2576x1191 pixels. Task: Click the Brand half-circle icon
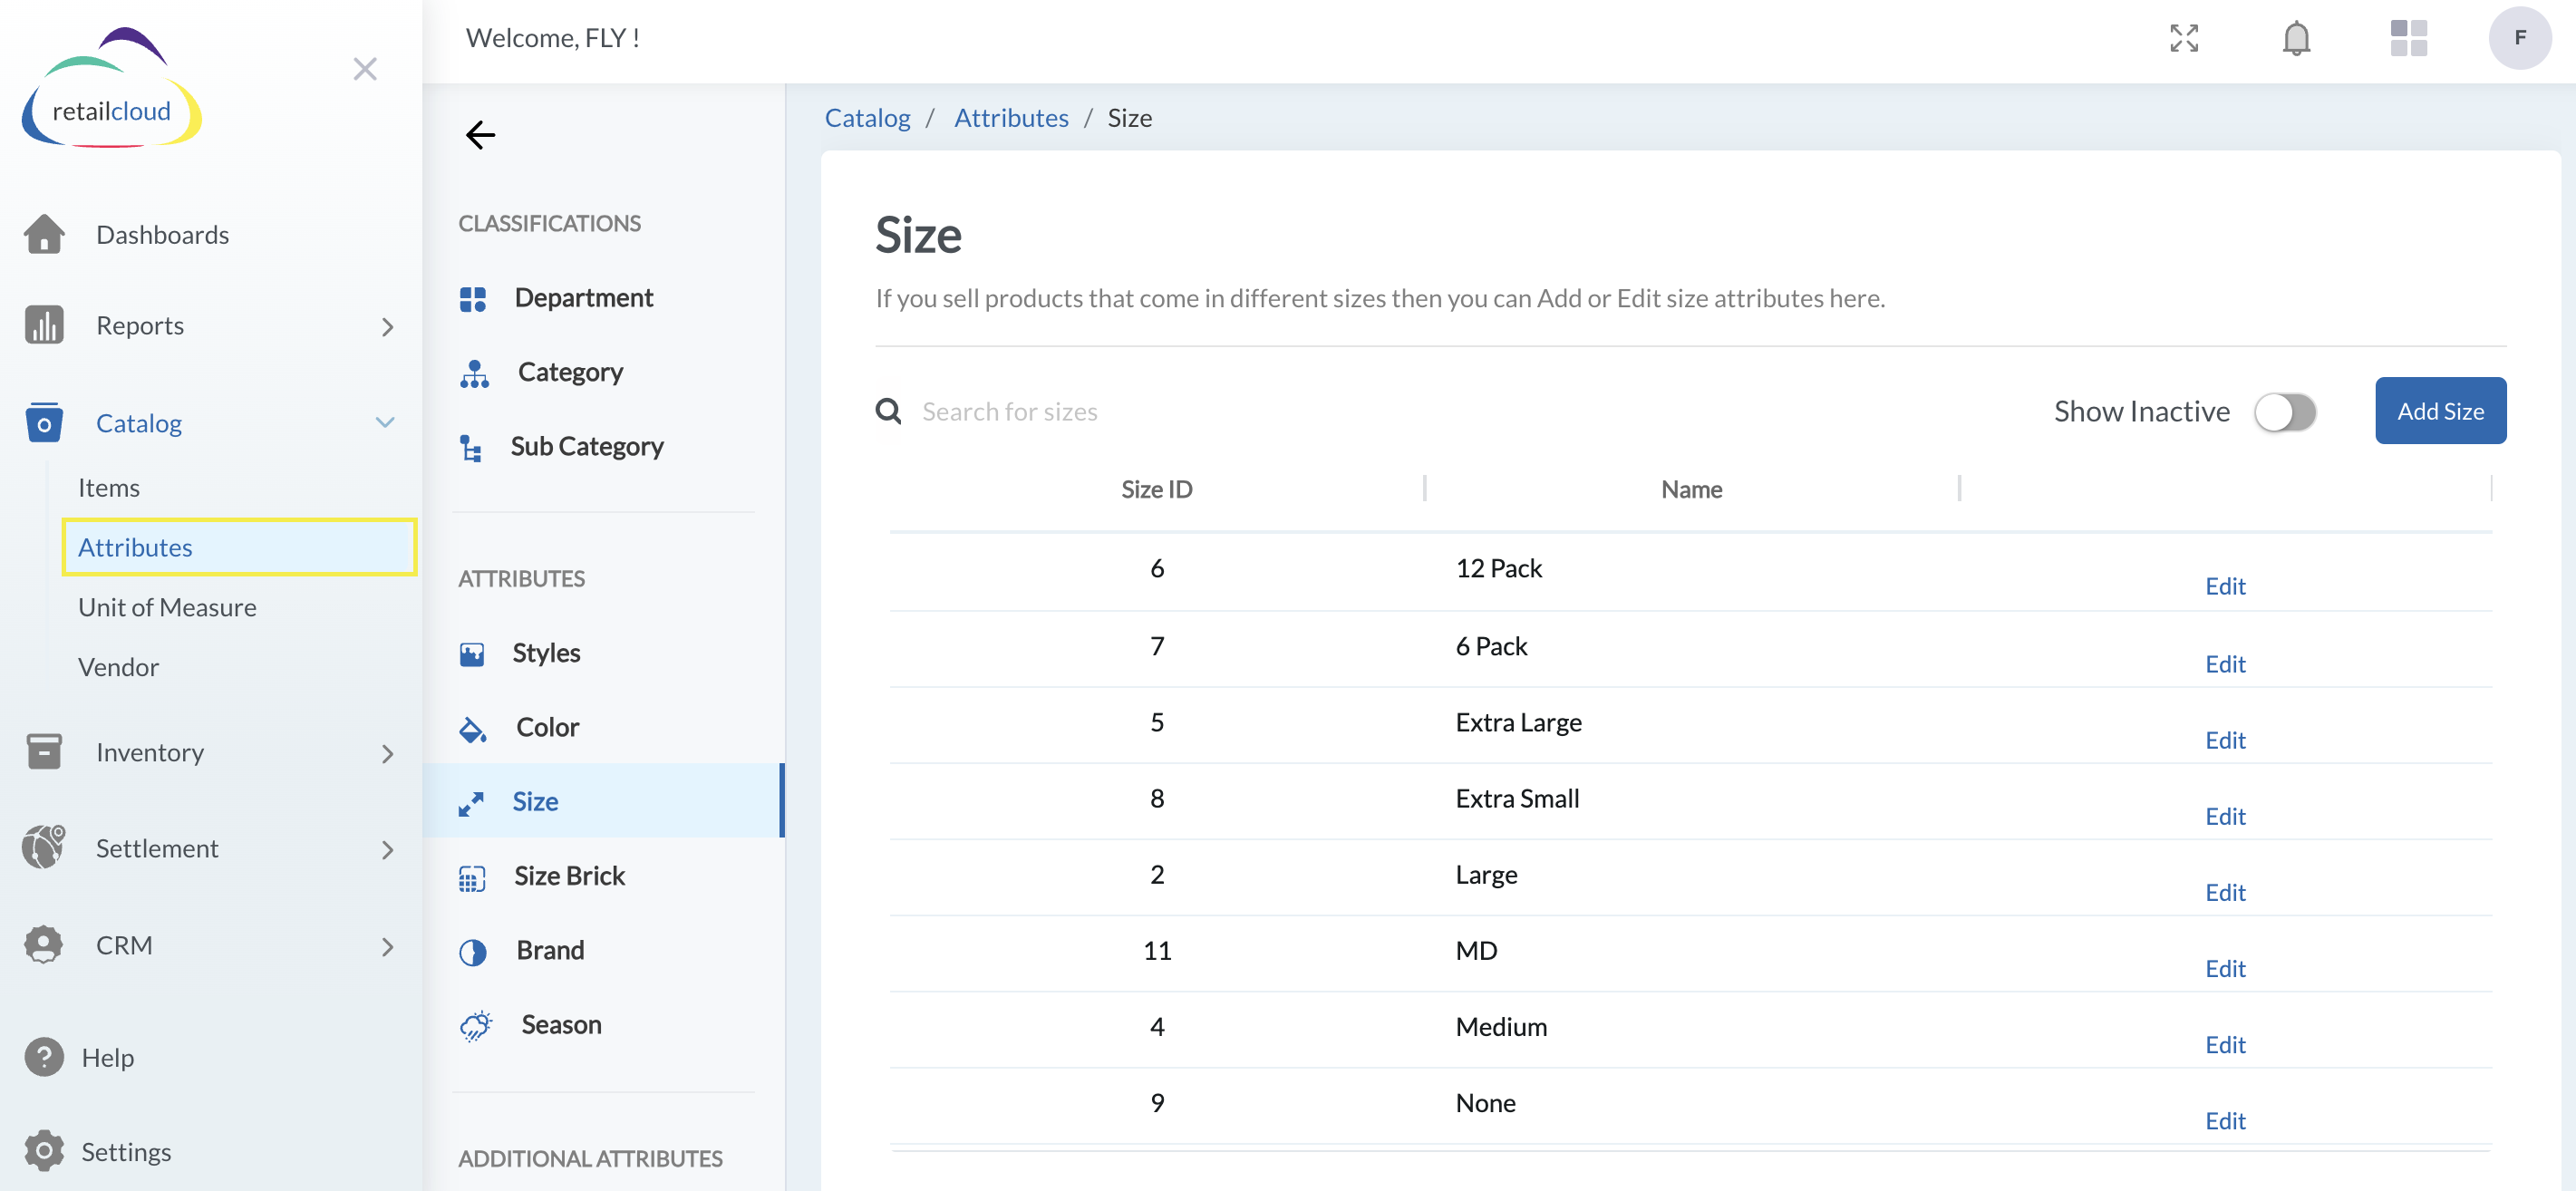click(x=473, y=951)
